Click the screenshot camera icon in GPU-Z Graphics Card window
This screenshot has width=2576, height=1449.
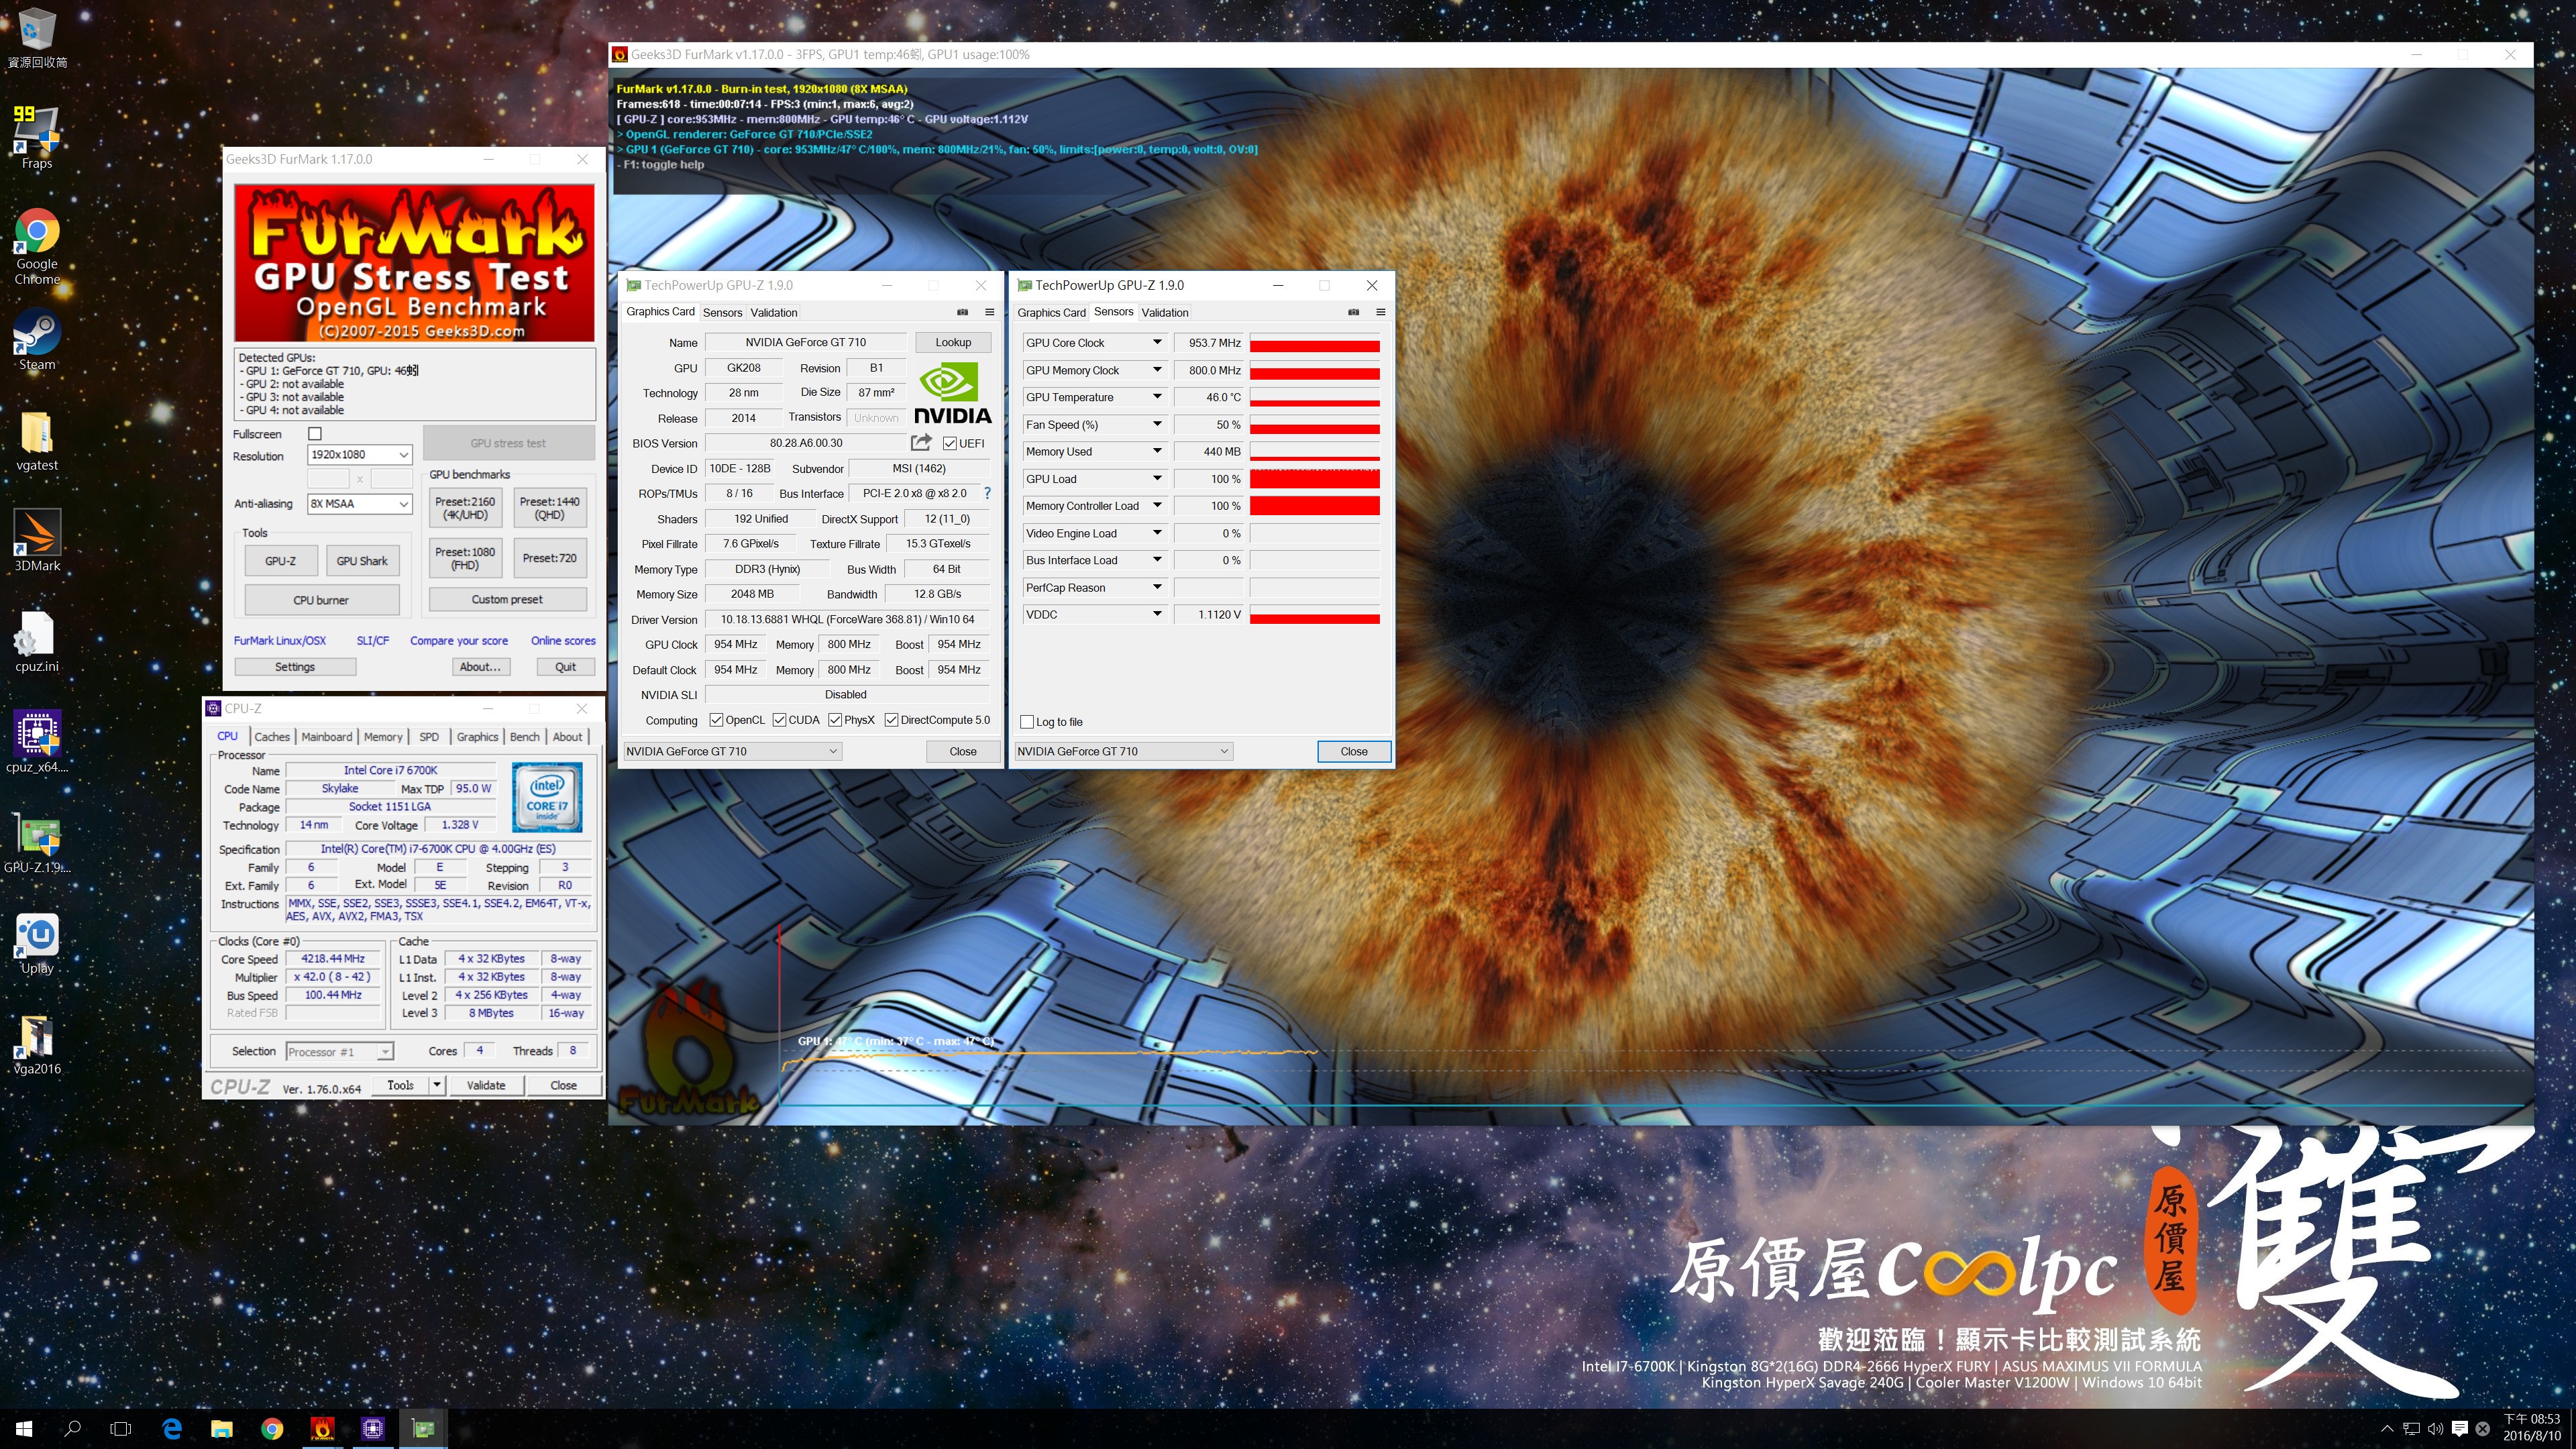tap(962, 312)
